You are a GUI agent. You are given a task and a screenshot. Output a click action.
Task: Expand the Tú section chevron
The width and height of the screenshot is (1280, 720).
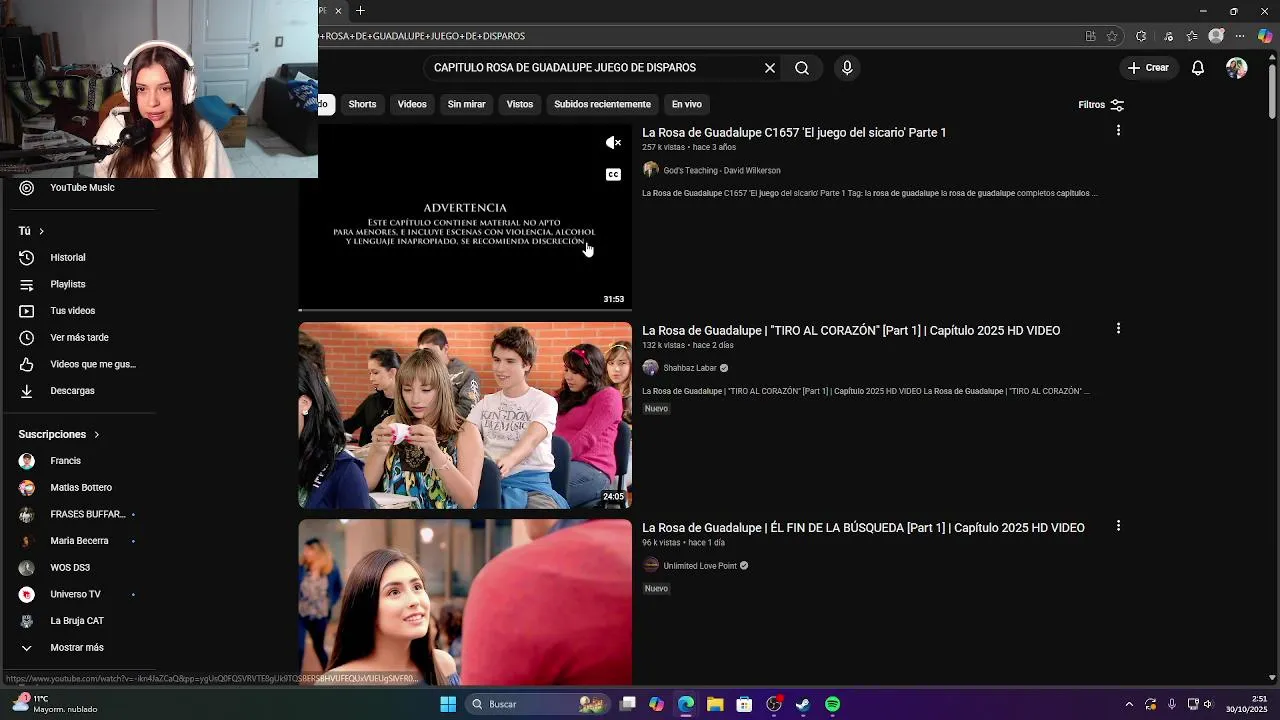[x=41, y=231]
